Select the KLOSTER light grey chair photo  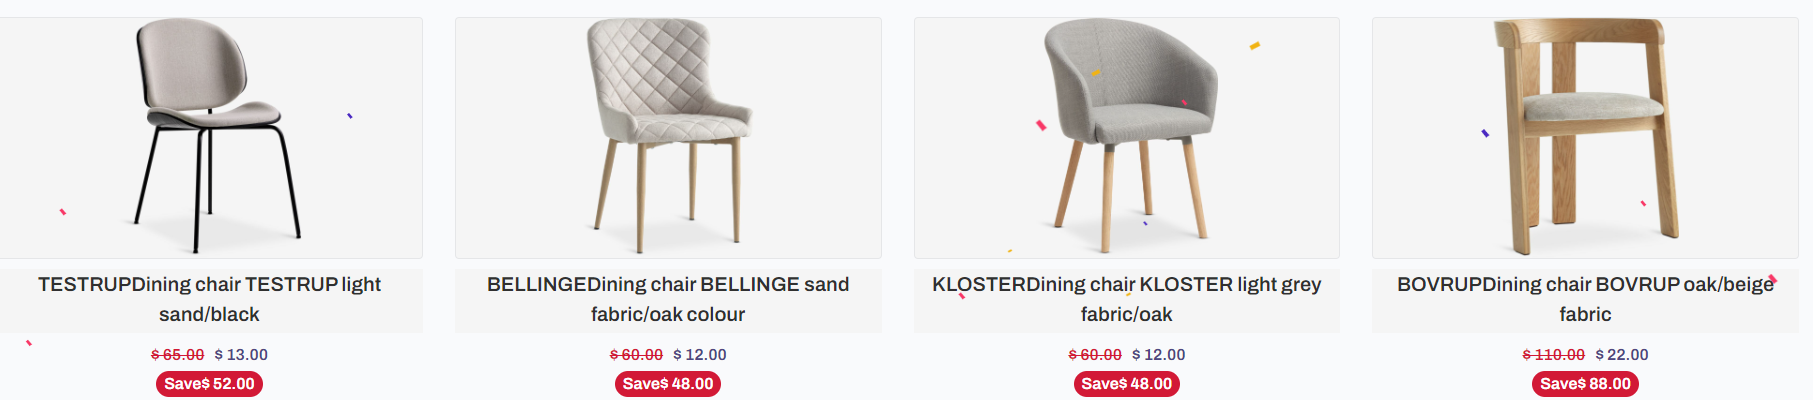pyautogui.click(x=1127, y=137)
